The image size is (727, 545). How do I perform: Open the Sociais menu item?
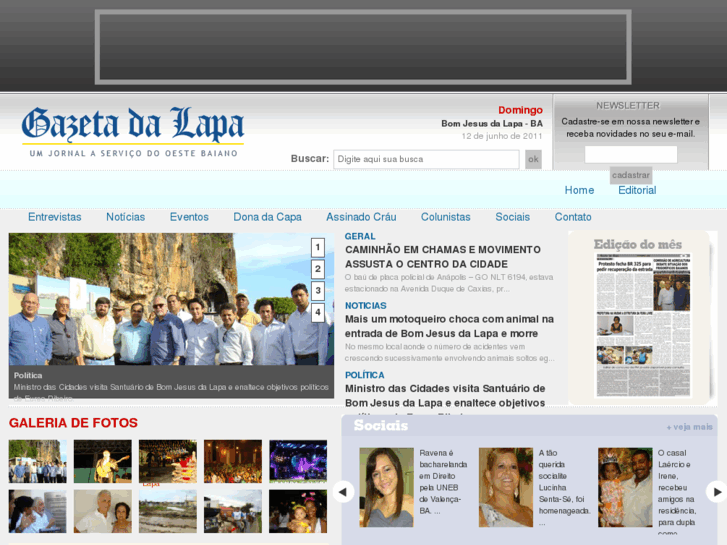512,217
